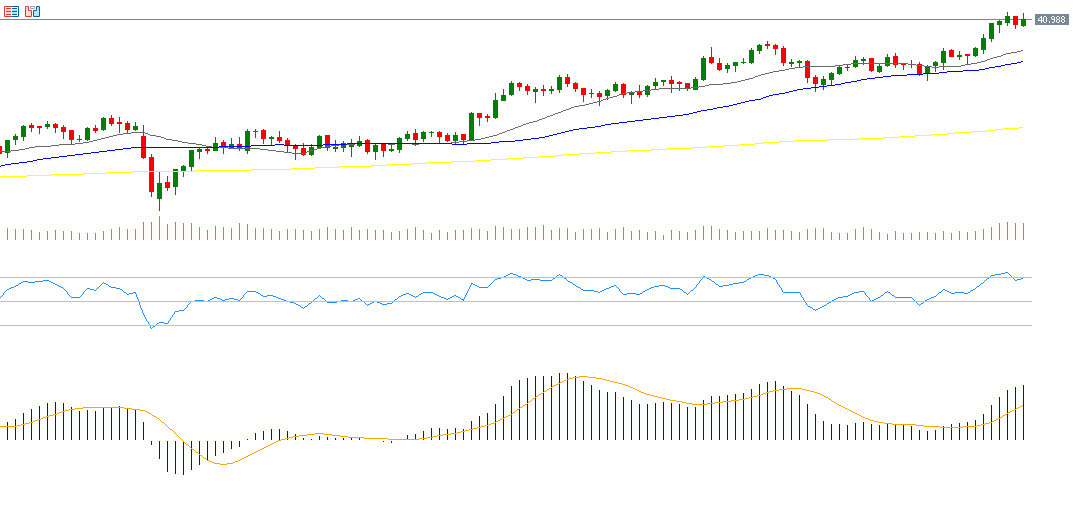
Task: Click the last MACD histogram bar on the right
Action: 1024,412
